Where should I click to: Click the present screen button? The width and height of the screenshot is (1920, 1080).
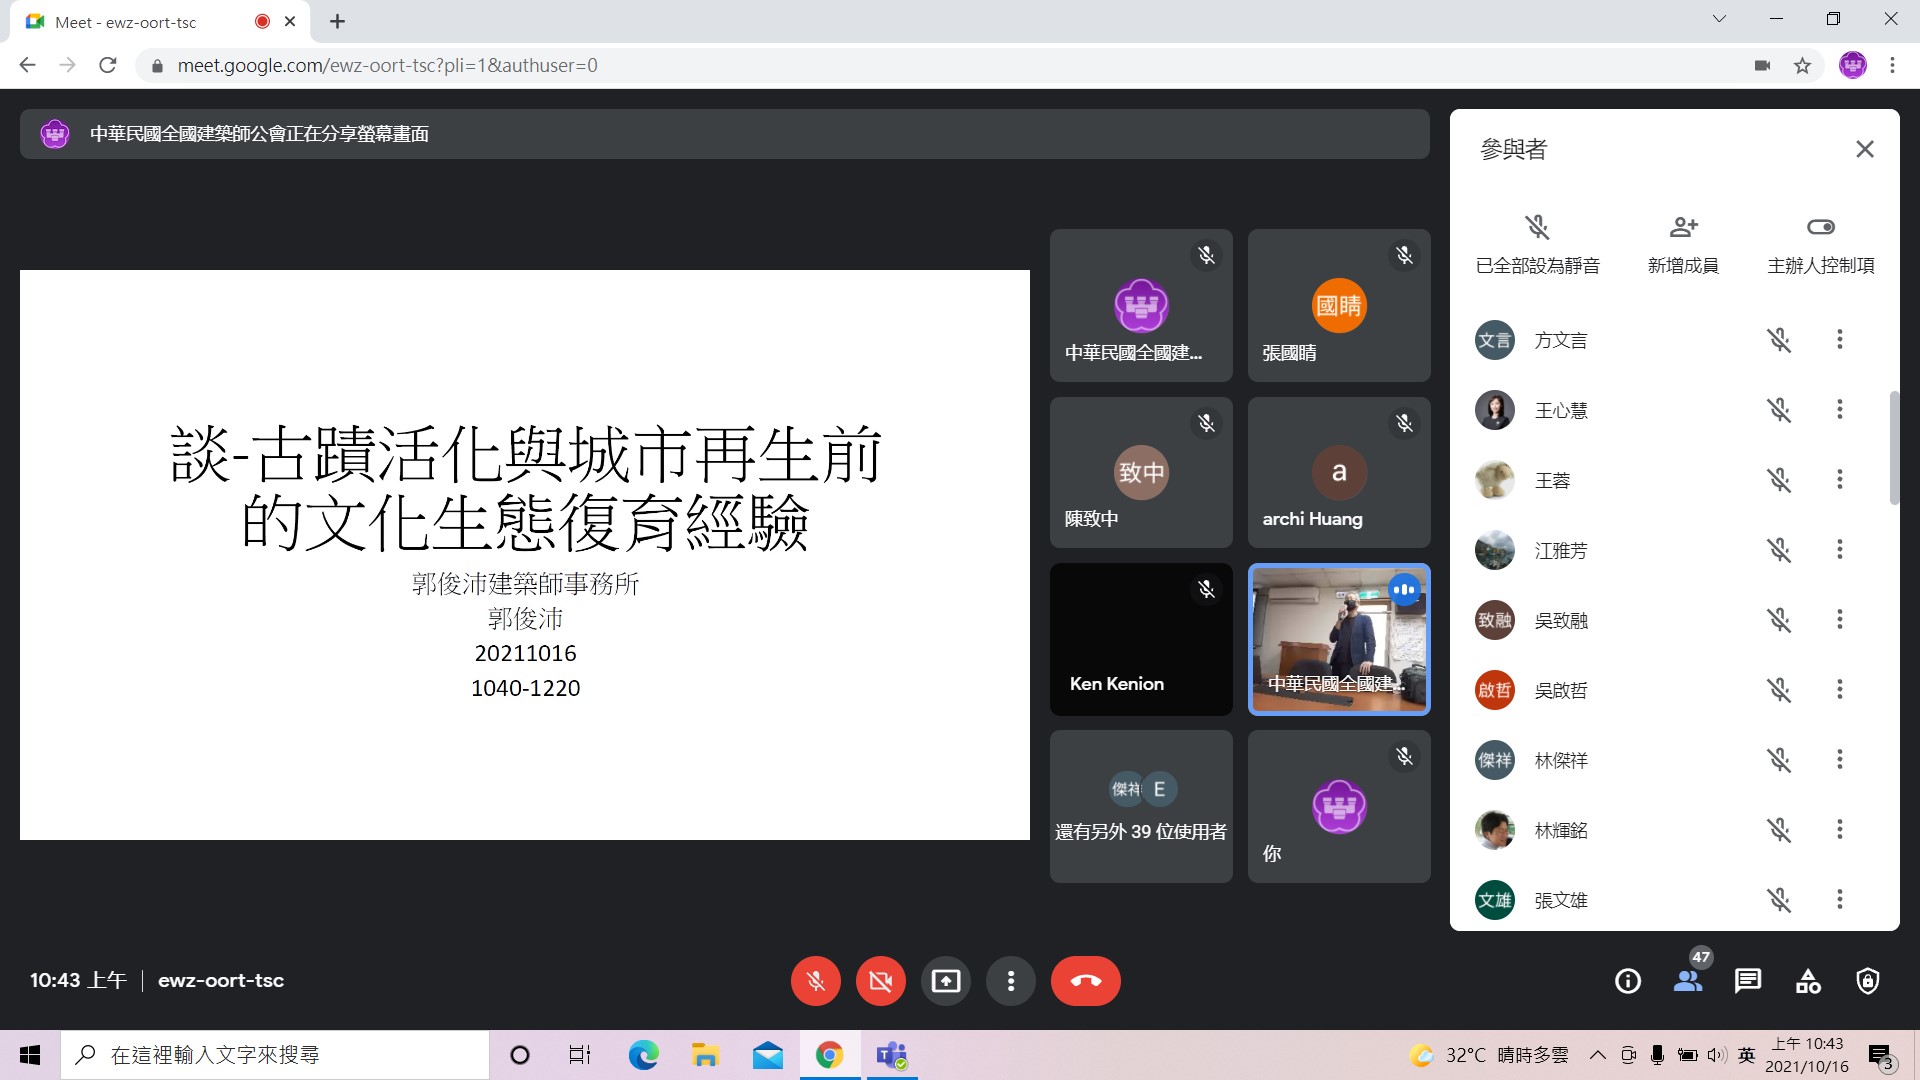[x=945, y=981]
